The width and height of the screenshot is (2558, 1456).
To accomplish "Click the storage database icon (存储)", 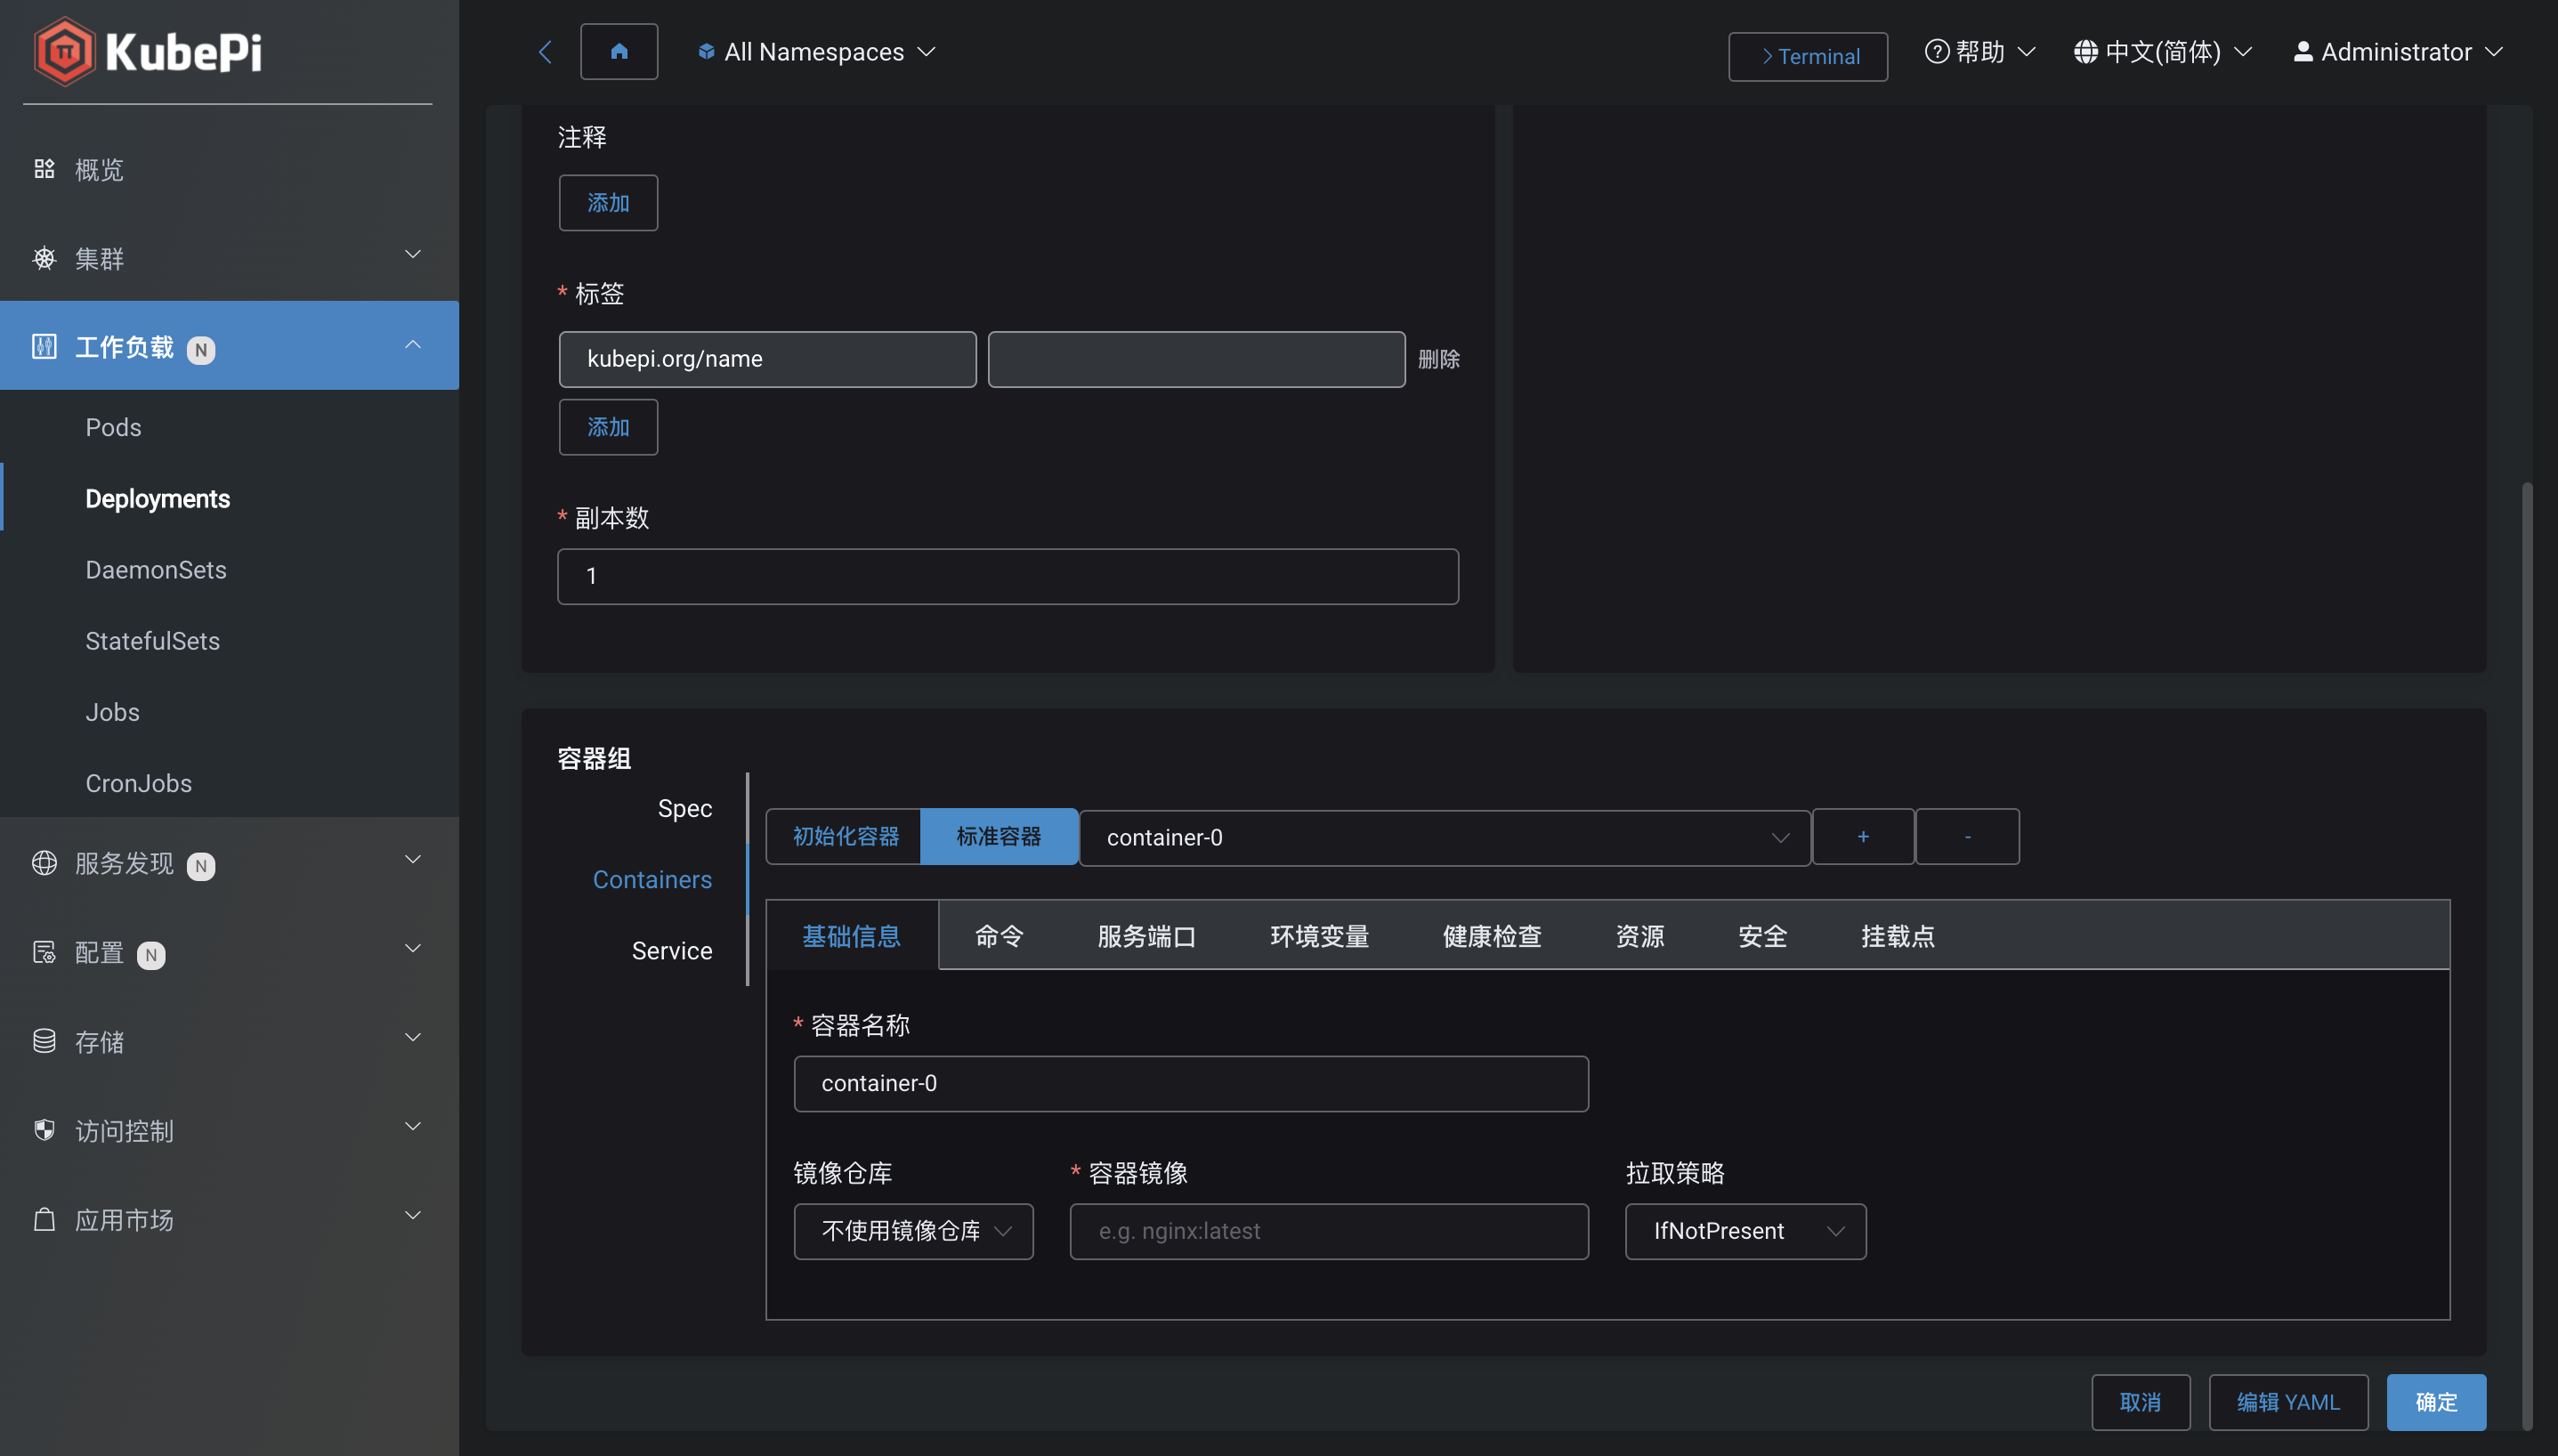I will click(x=44, y=1041).
